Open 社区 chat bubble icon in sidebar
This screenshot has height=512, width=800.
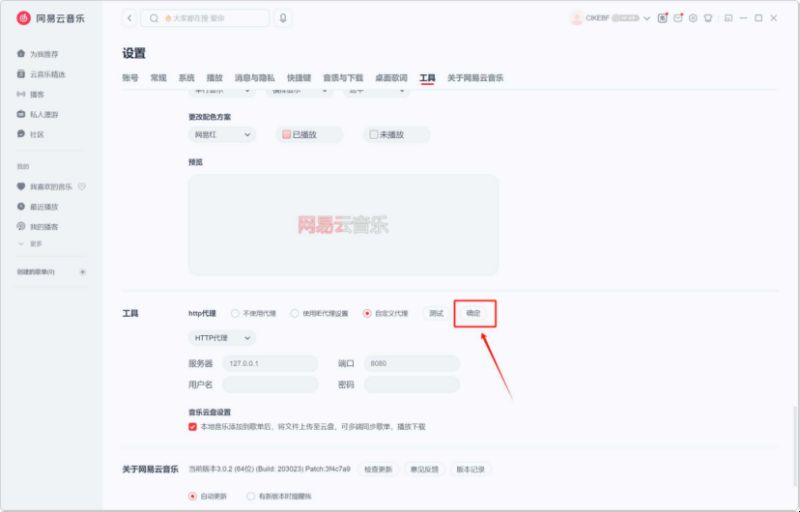pyautogui.click(x=21, y=134)
